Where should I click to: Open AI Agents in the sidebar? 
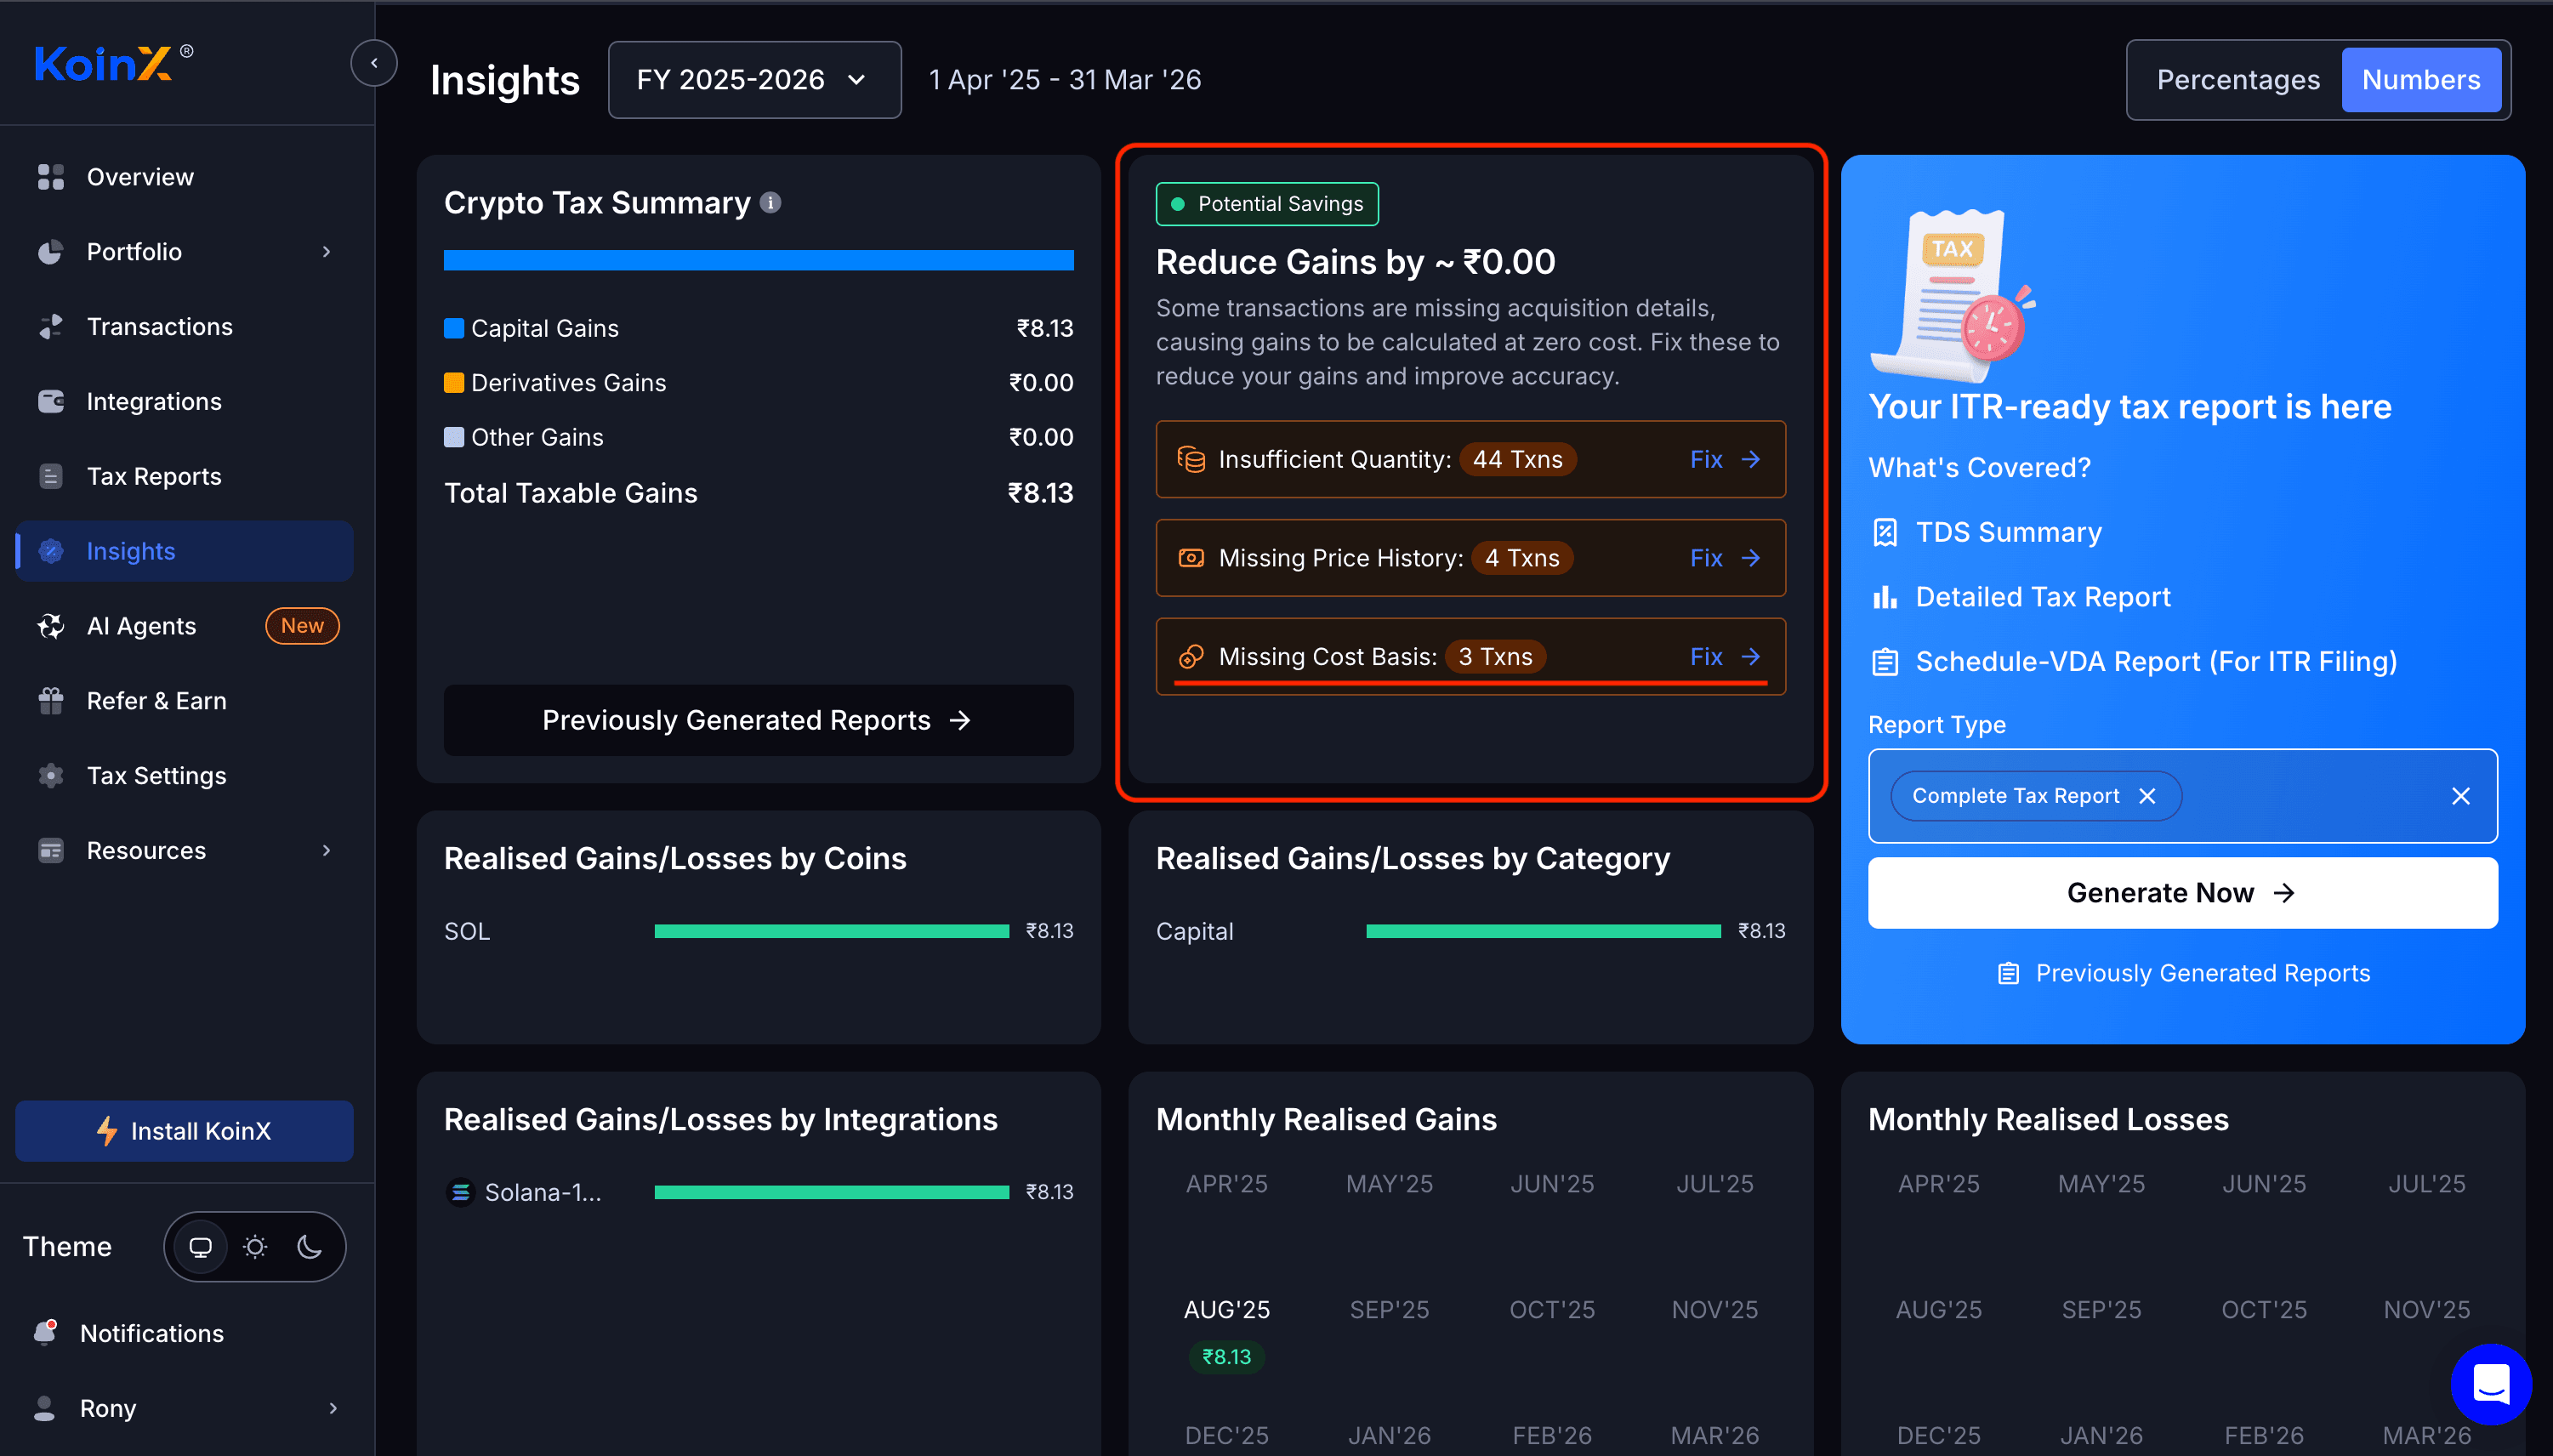(x=185, y=626)
